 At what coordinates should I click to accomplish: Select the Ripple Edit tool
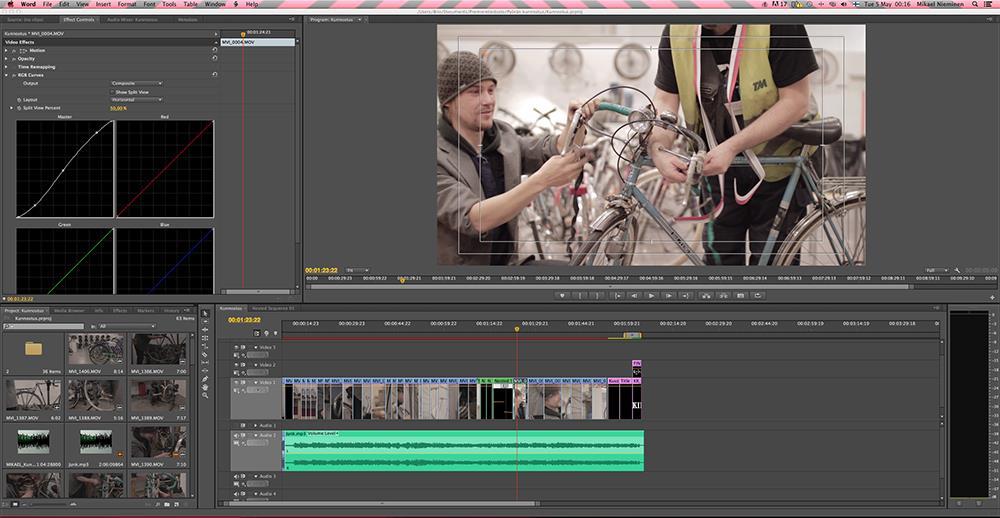coord(205,330)
